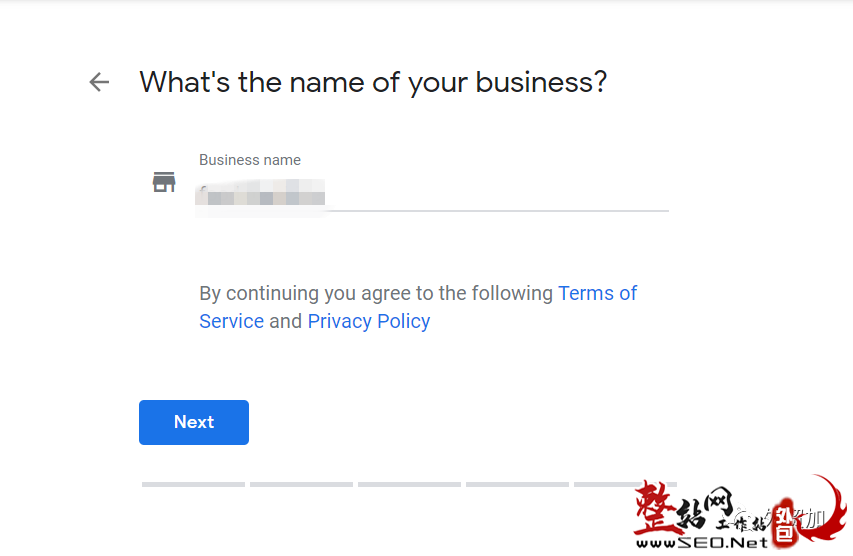Click the red seal stamp in watermark
The image size is (853, 556).
[784, 522]
